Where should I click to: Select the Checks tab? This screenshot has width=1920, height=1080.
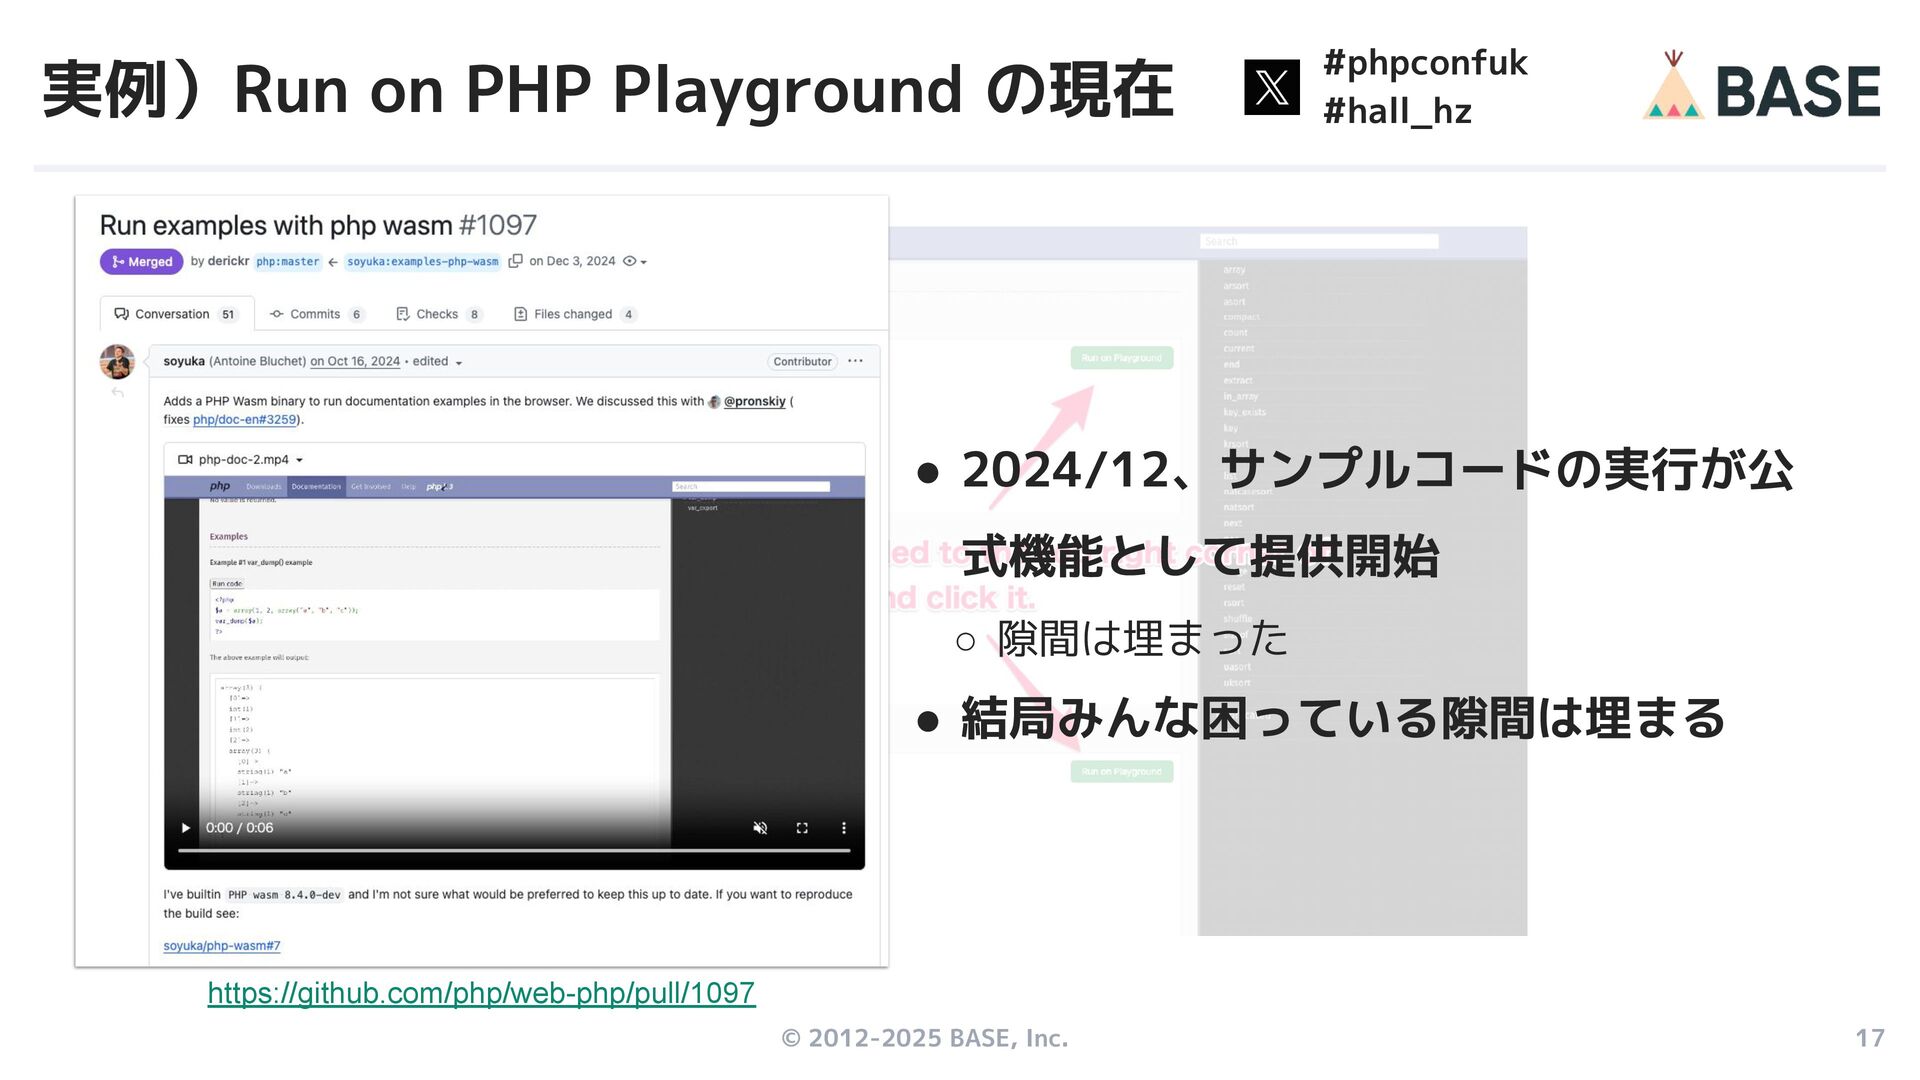(x=437, y=314)
